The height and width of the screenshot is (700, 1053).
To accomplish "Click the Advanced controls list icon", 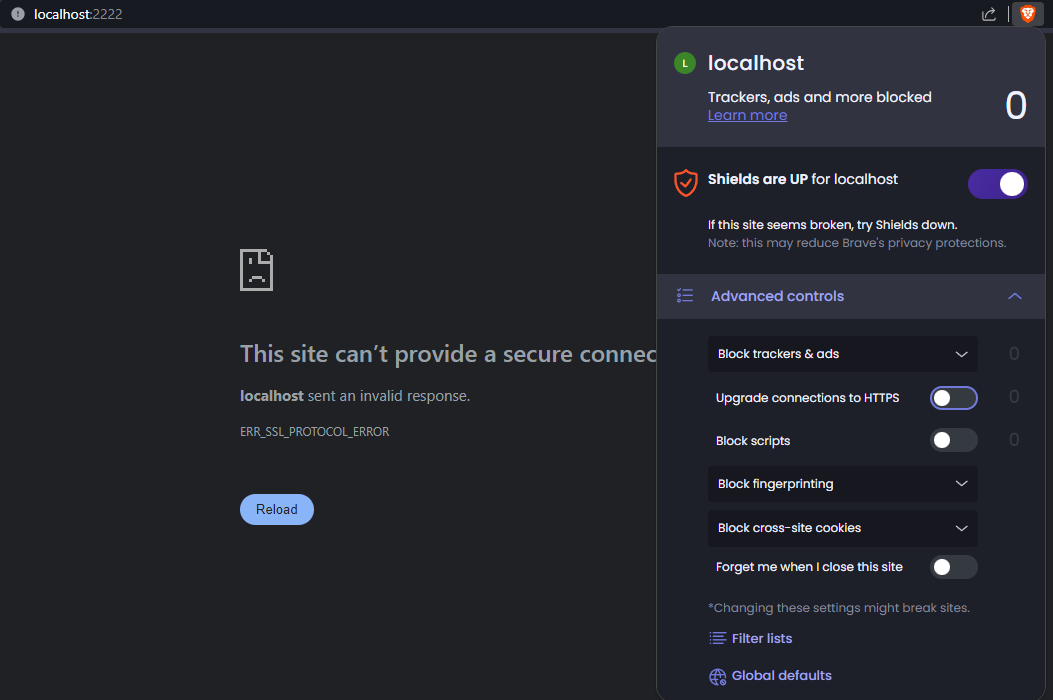I will (685, 296).
